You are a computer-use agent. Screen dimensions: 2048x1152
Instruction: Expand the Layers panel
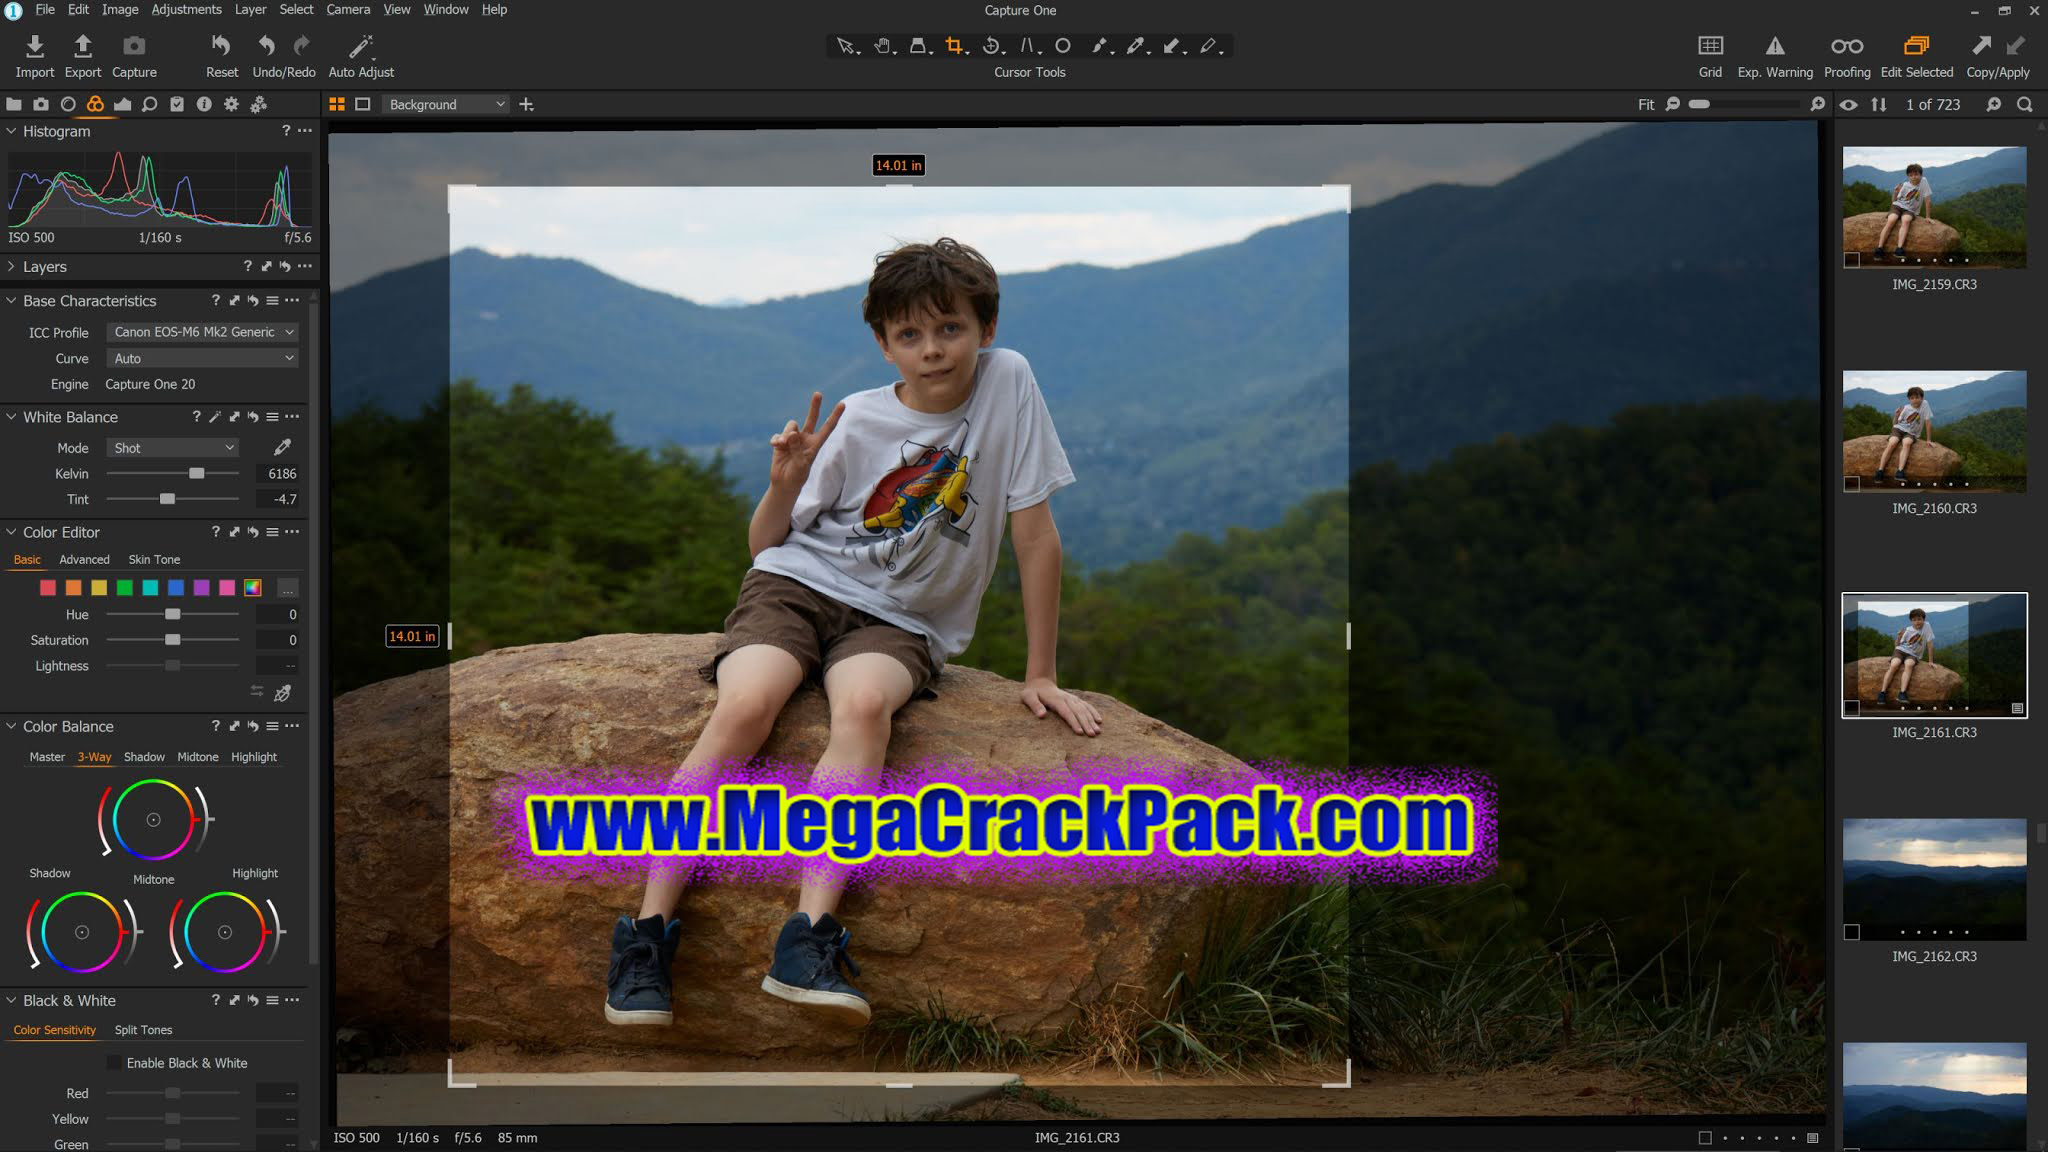pyautogui.click(x=11, y=267)
